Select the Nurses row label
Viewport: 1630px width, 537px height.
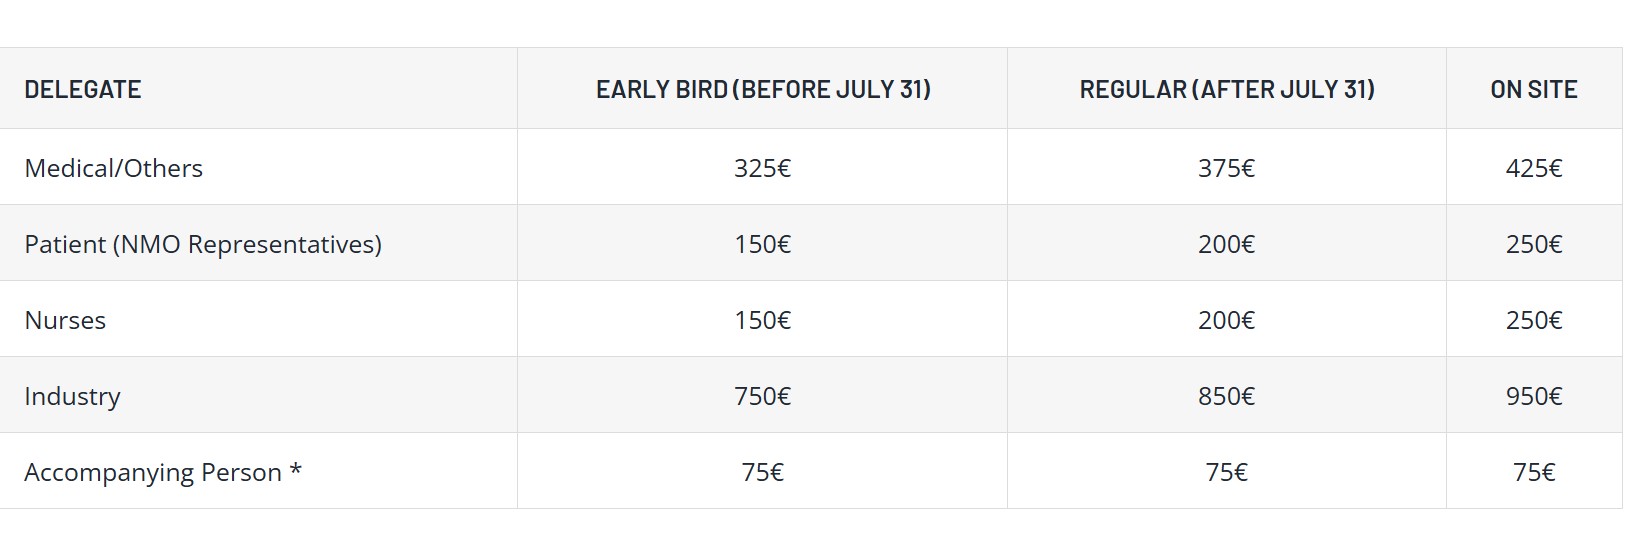65,320
